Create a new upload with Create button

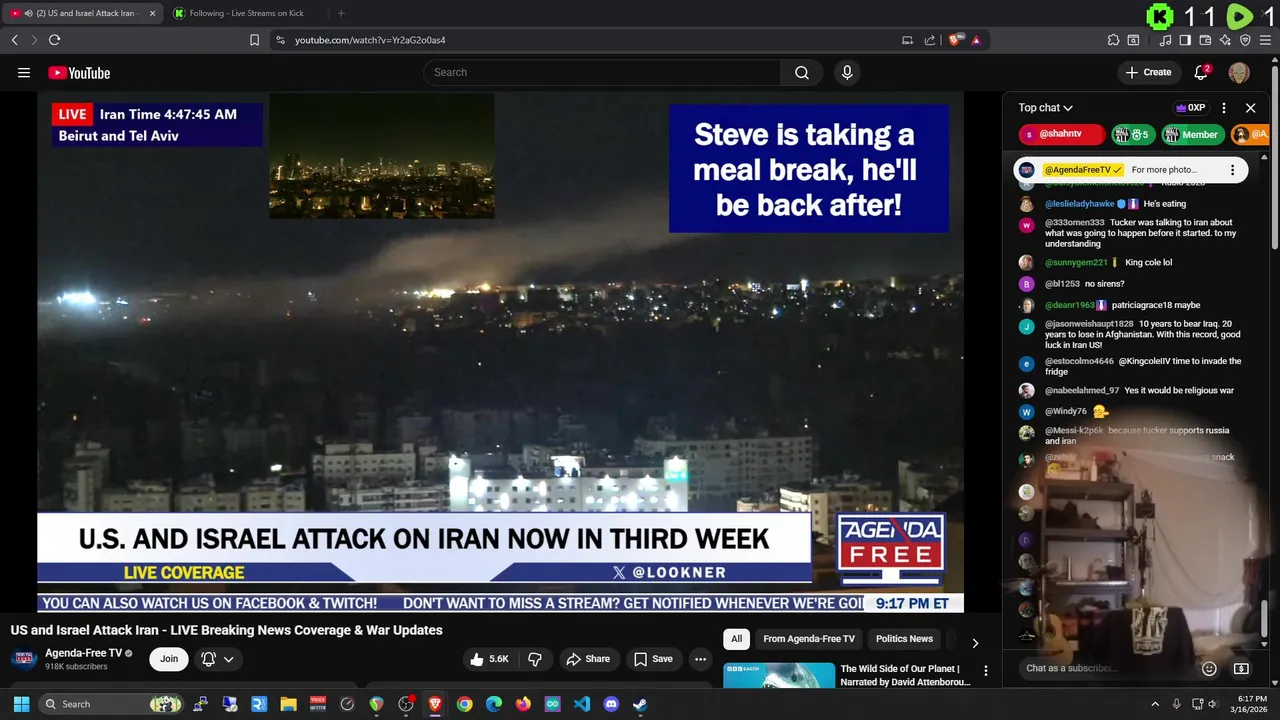(x=1148, y=72)
